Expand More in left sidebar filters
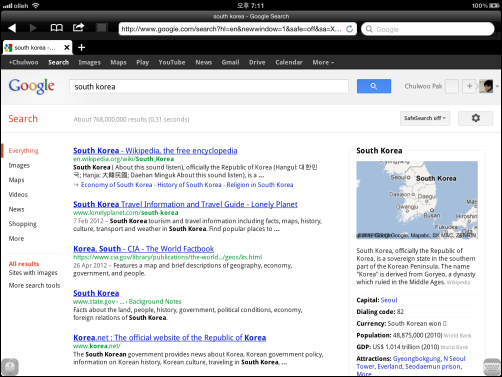502x377 pixels. [16, 238]
